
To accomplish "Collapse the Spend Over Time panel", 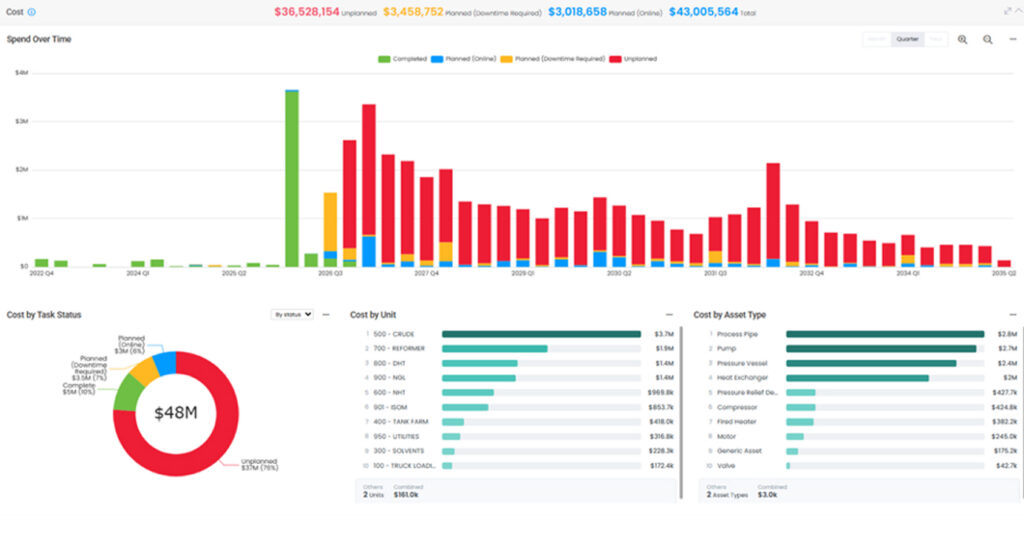I will click(x=1012, y=39).
